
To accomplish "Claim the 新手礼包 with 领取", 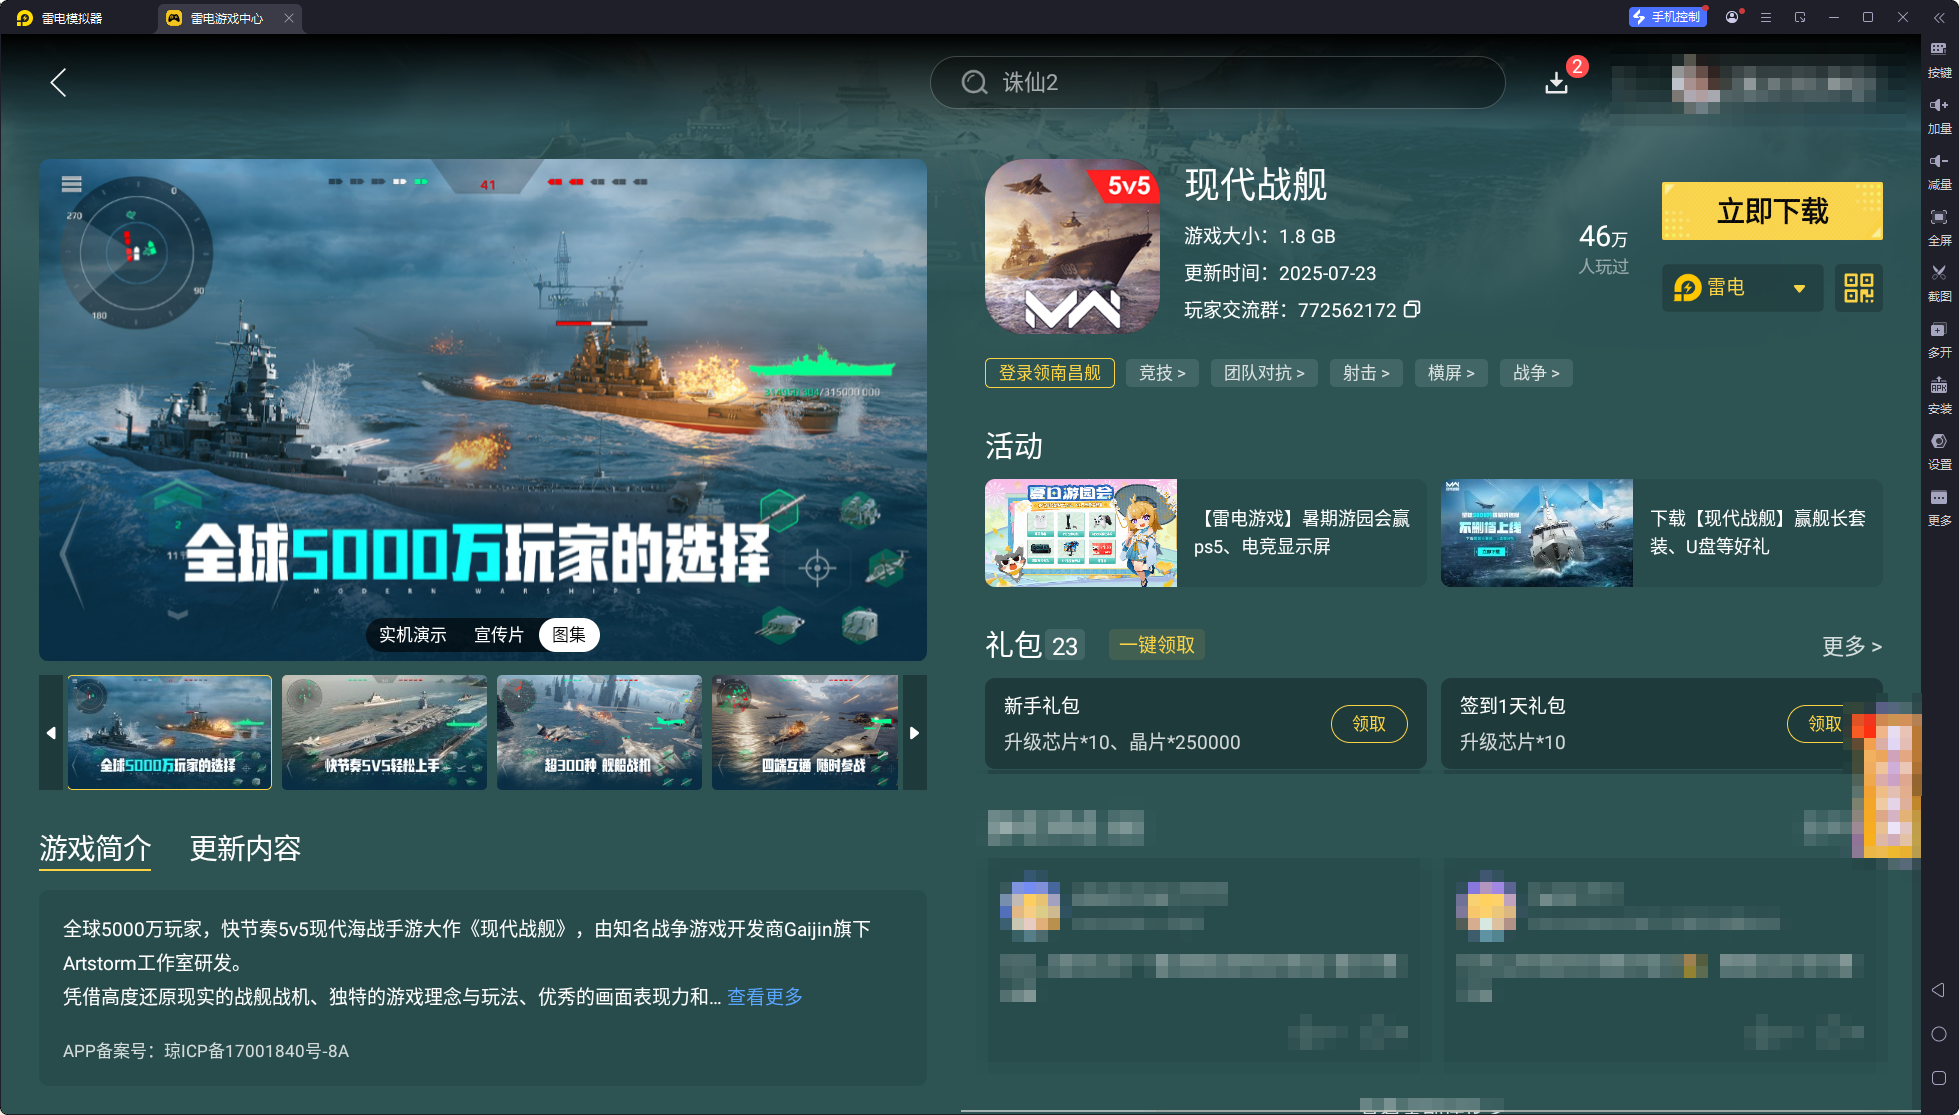I will click(1369, 724).
